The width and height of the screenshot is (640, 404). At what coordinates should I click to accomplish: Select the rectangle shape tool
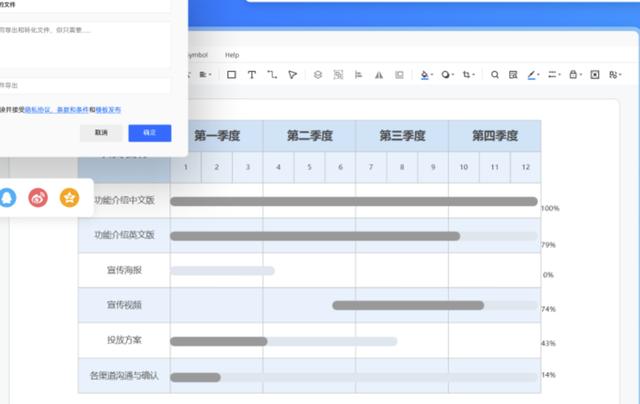click(231, 75)
